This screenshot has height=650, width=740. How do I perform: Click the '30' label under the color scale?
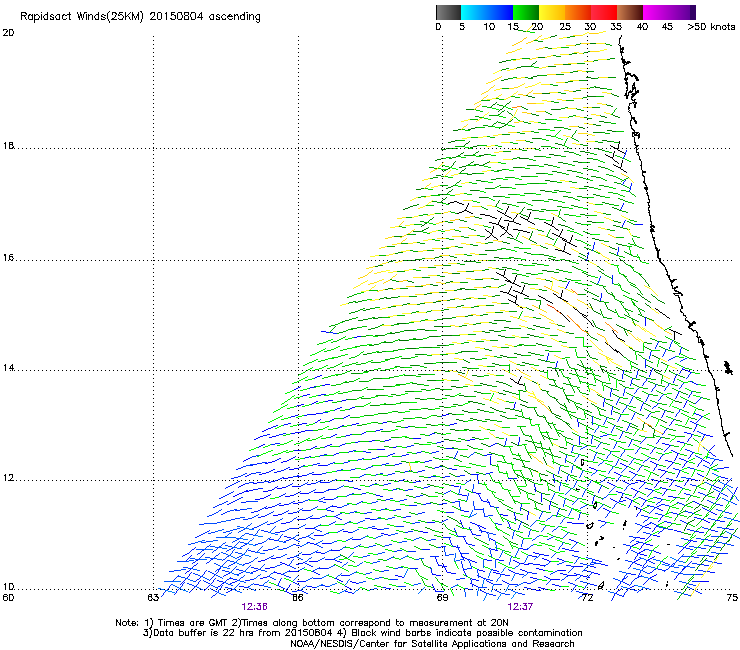[590, 27]
